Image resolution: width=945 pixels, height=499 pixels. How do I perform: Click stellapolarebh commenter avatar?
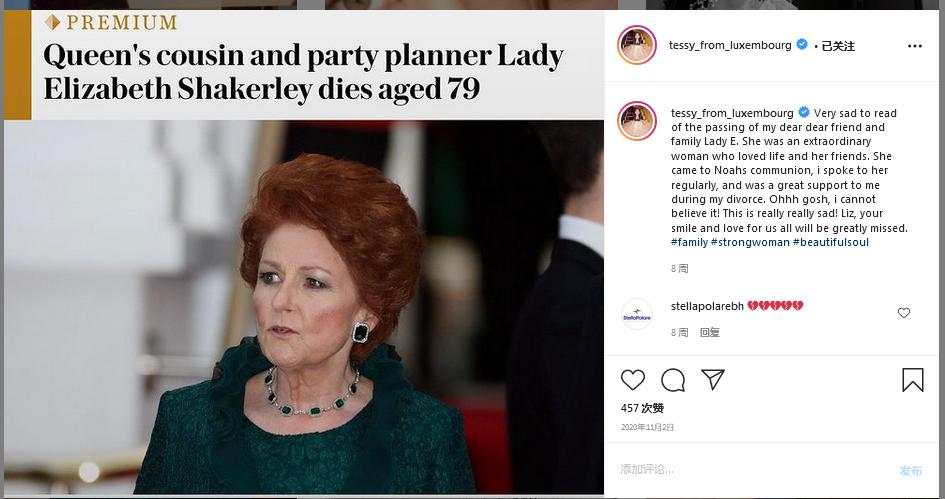tap(637, 314)
